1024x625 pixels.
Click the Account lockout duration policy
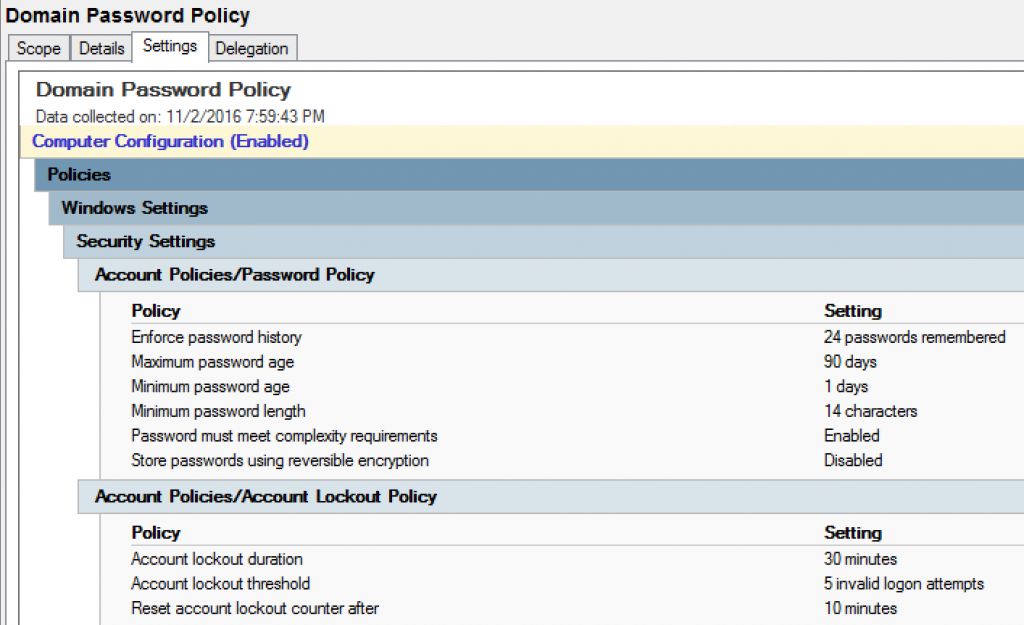coord(216,559)
